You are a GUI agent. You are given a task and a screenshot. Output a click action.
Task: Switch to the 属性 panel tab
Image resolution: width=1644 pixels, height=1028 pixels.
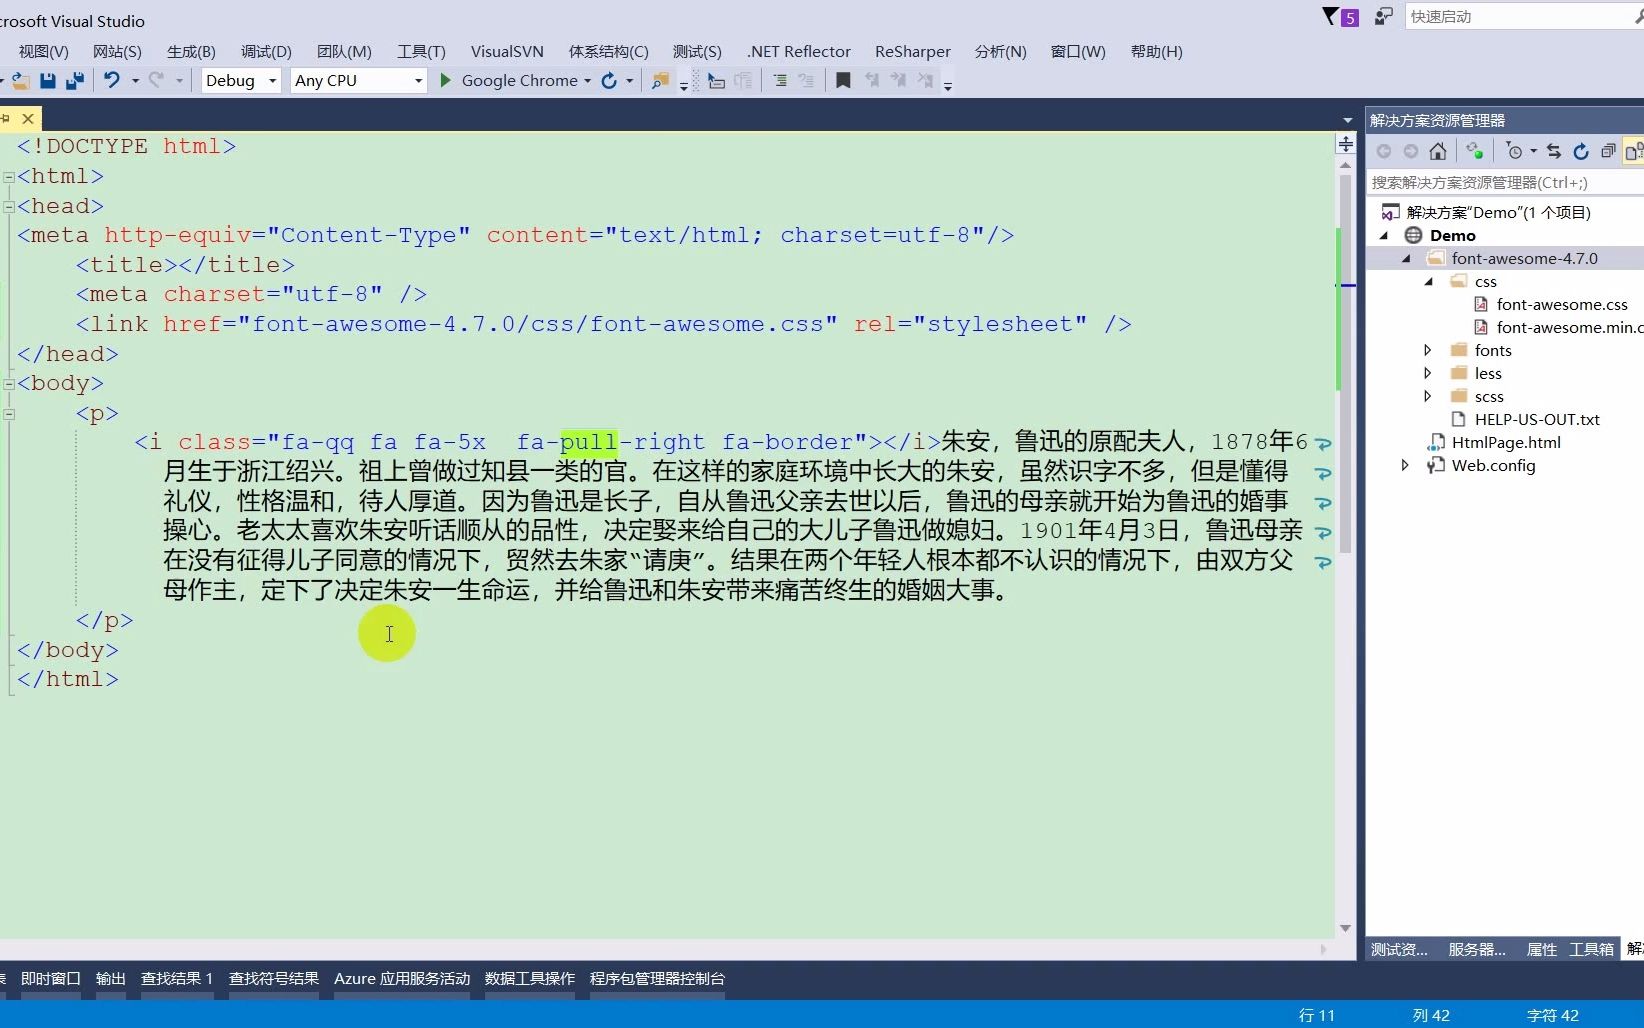pos(1541,949)
